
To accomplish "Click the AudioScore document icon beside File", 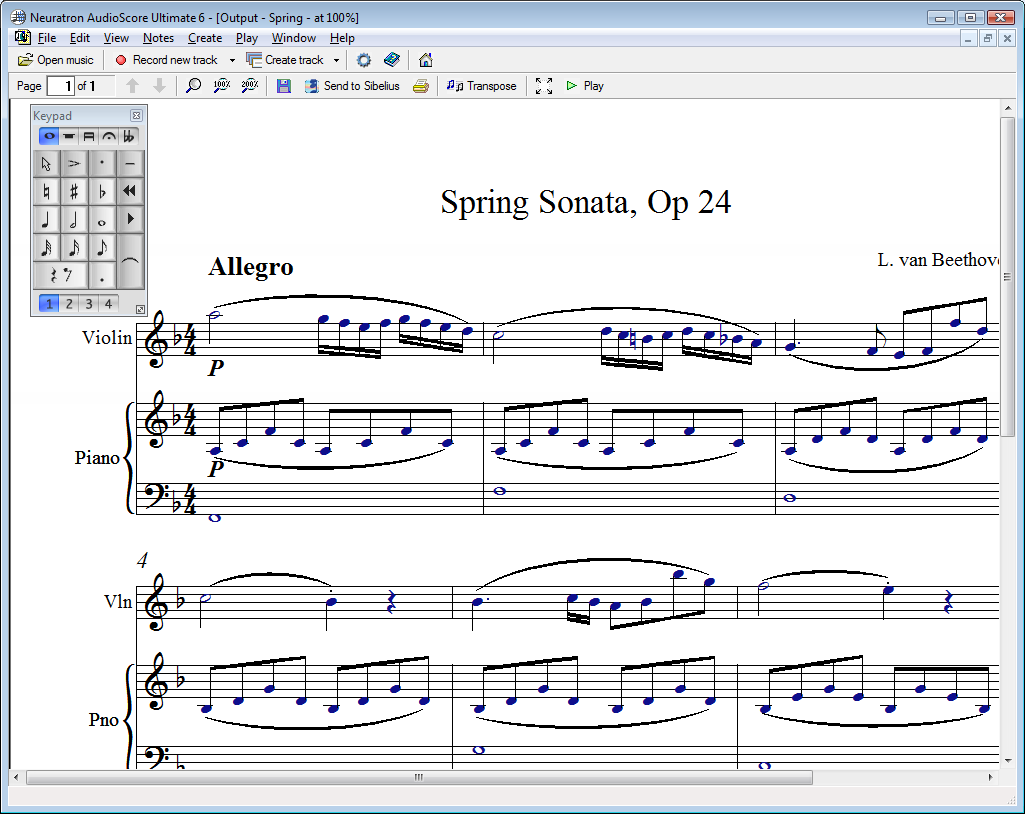I will click(x=23, y=37).
